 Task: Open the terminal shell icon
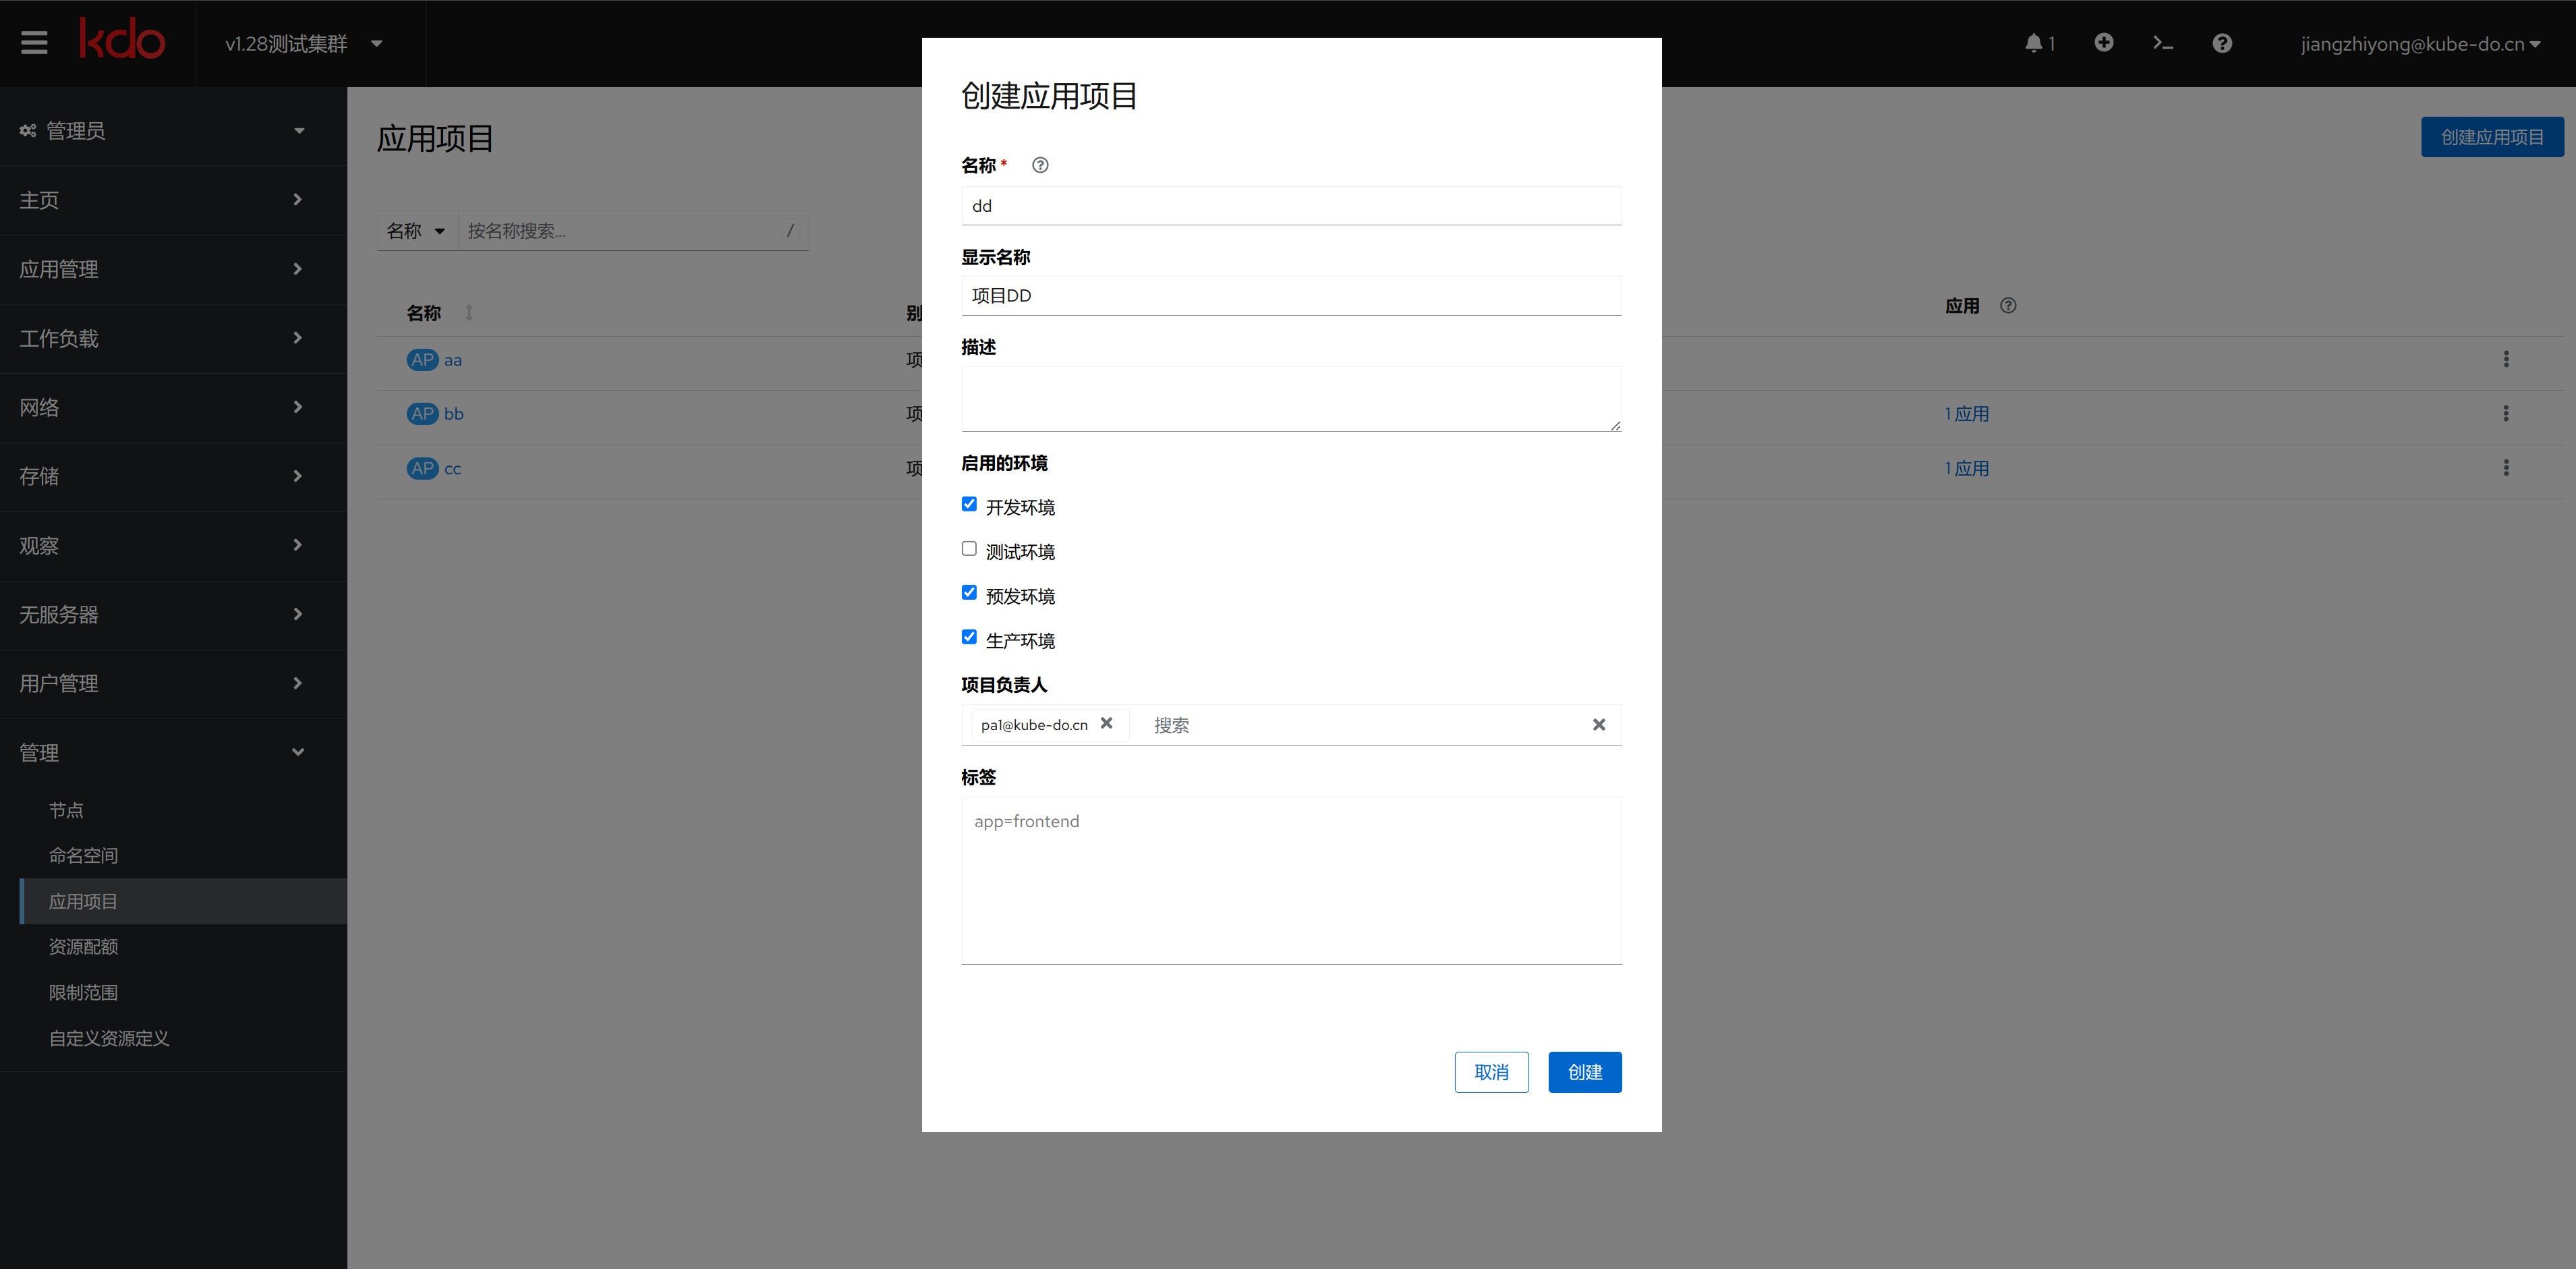[2163, 43]
